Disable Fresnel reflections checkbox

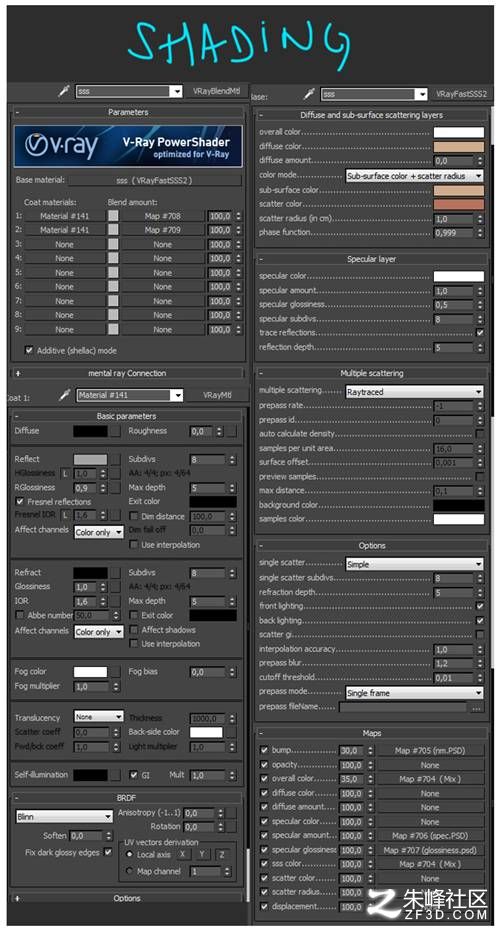click(x=20, y=502)
